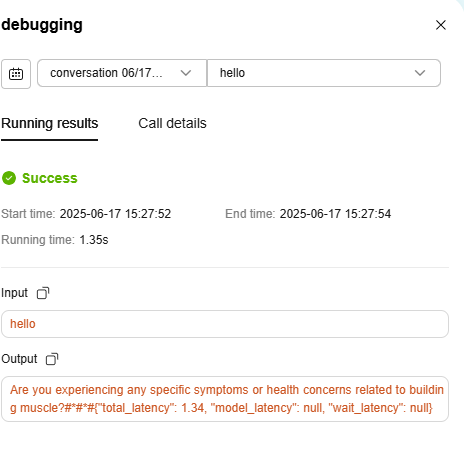The width and height of the screenshot is (464, 465).
Task: Click the Output section label
Action: click(19, 359)
